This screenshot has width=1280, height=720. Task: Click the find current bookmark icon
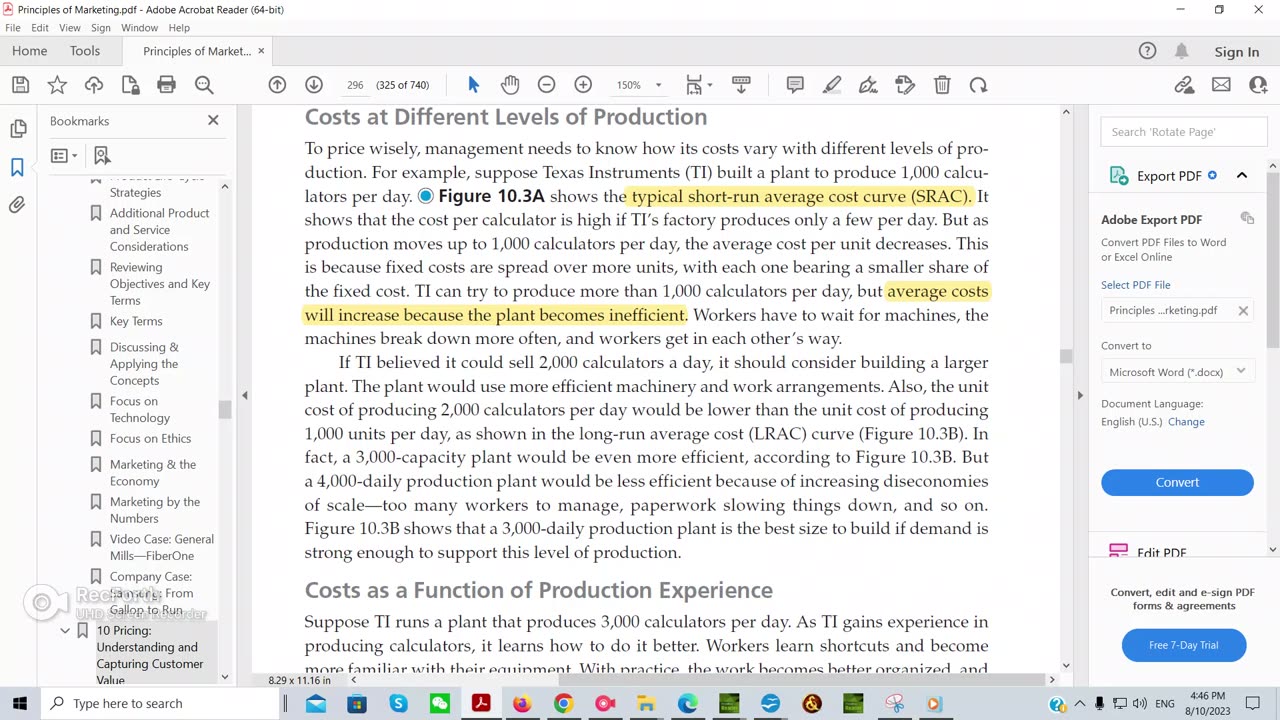pyautogui.click(x=102, y=155)
